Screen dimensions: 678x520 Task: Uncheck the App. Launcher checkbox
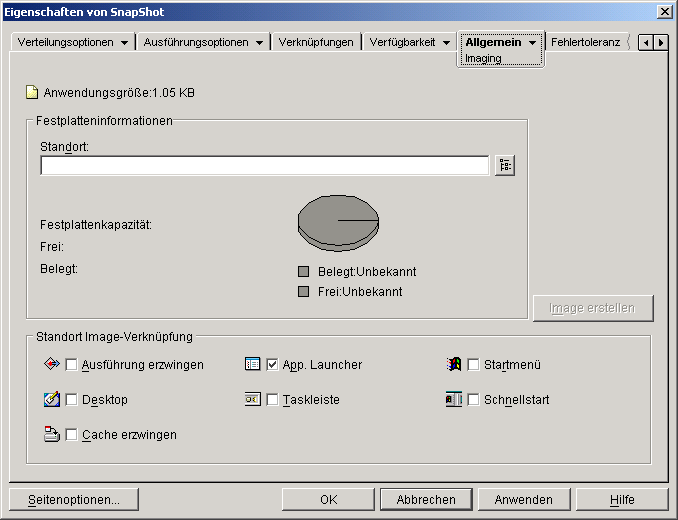[x=272, y=364]
